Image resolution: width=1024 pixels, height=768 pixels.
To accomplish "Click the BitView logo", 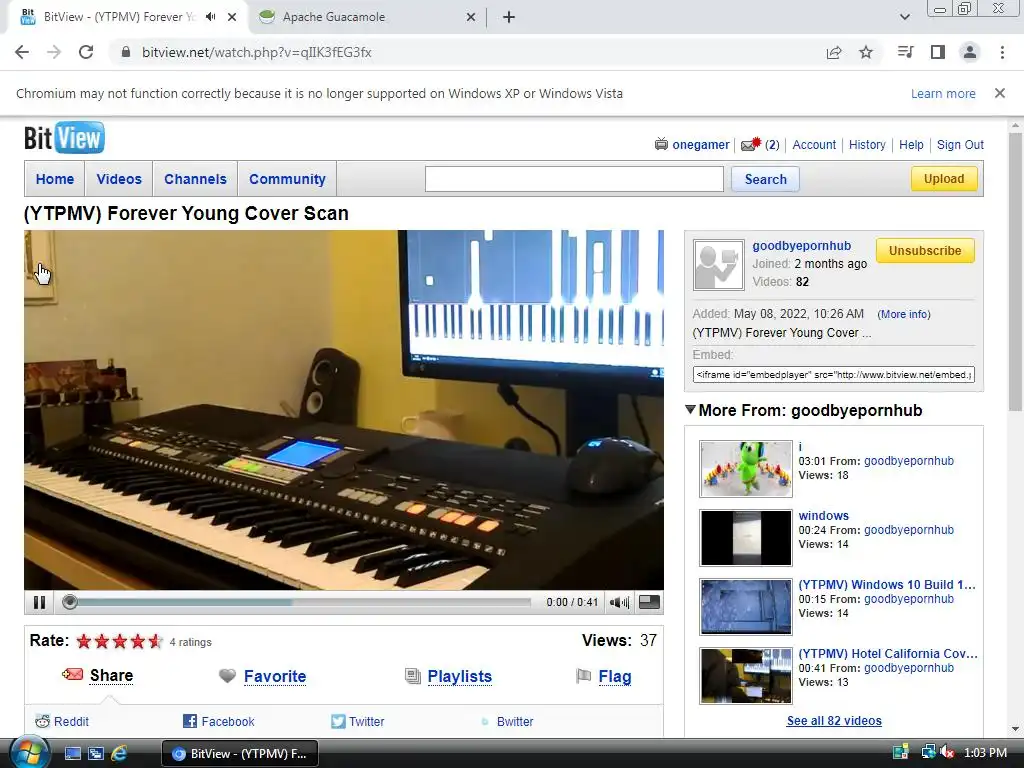I will [64, 138].
